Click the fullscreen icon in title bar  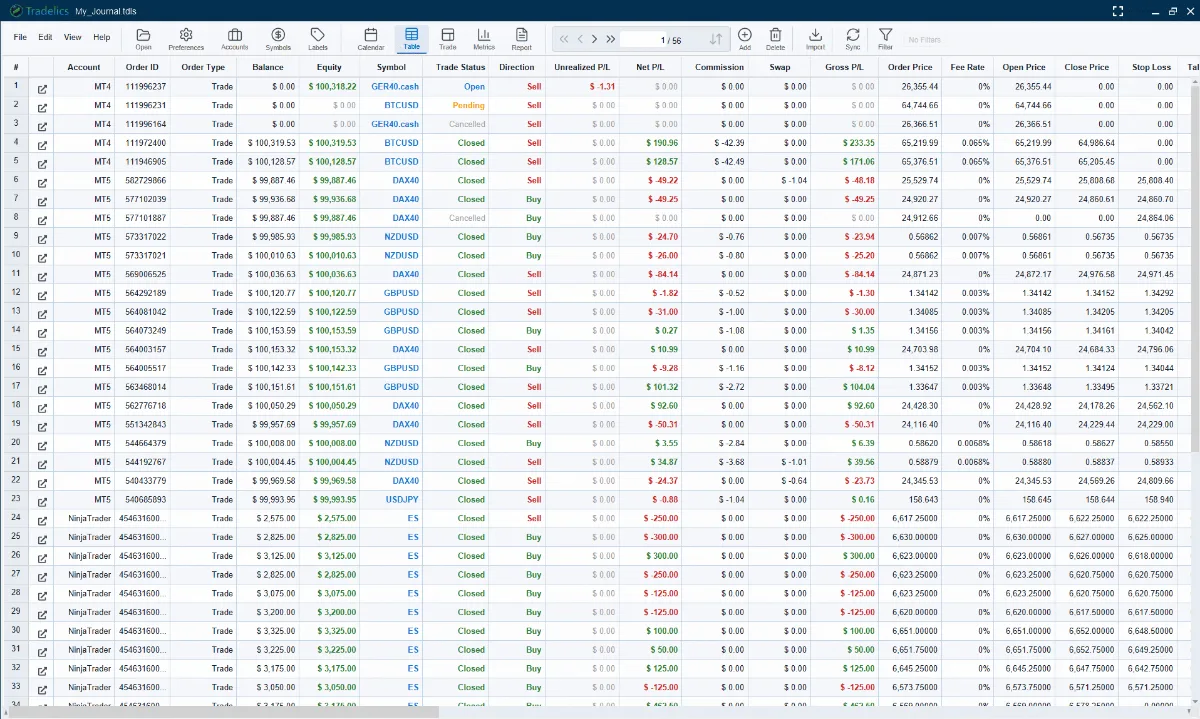click(x=1120, y=11)
